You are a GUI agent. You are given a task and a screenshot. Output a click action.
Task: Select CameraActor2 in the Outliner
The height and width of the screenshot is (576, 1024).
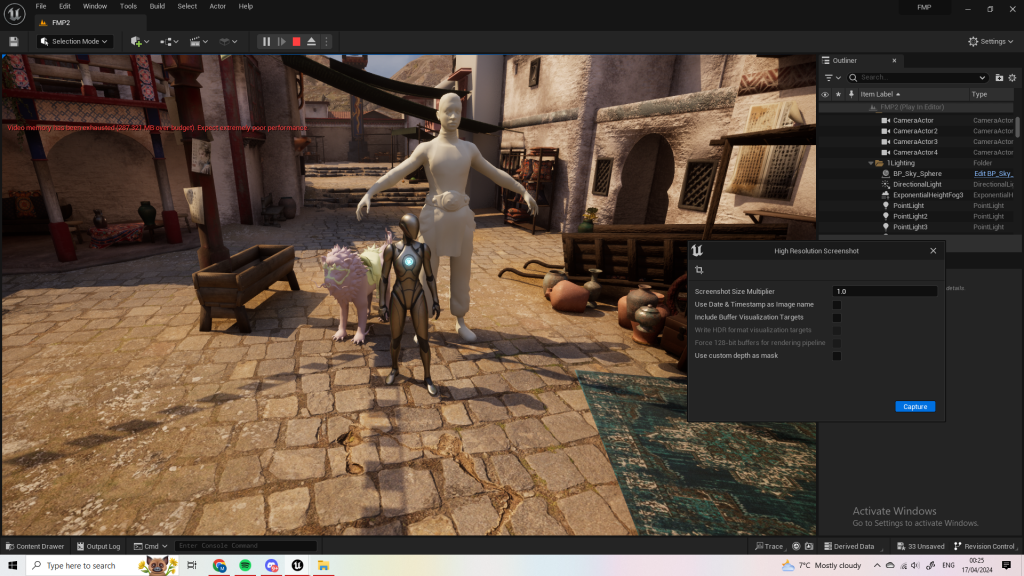[916, 131]
